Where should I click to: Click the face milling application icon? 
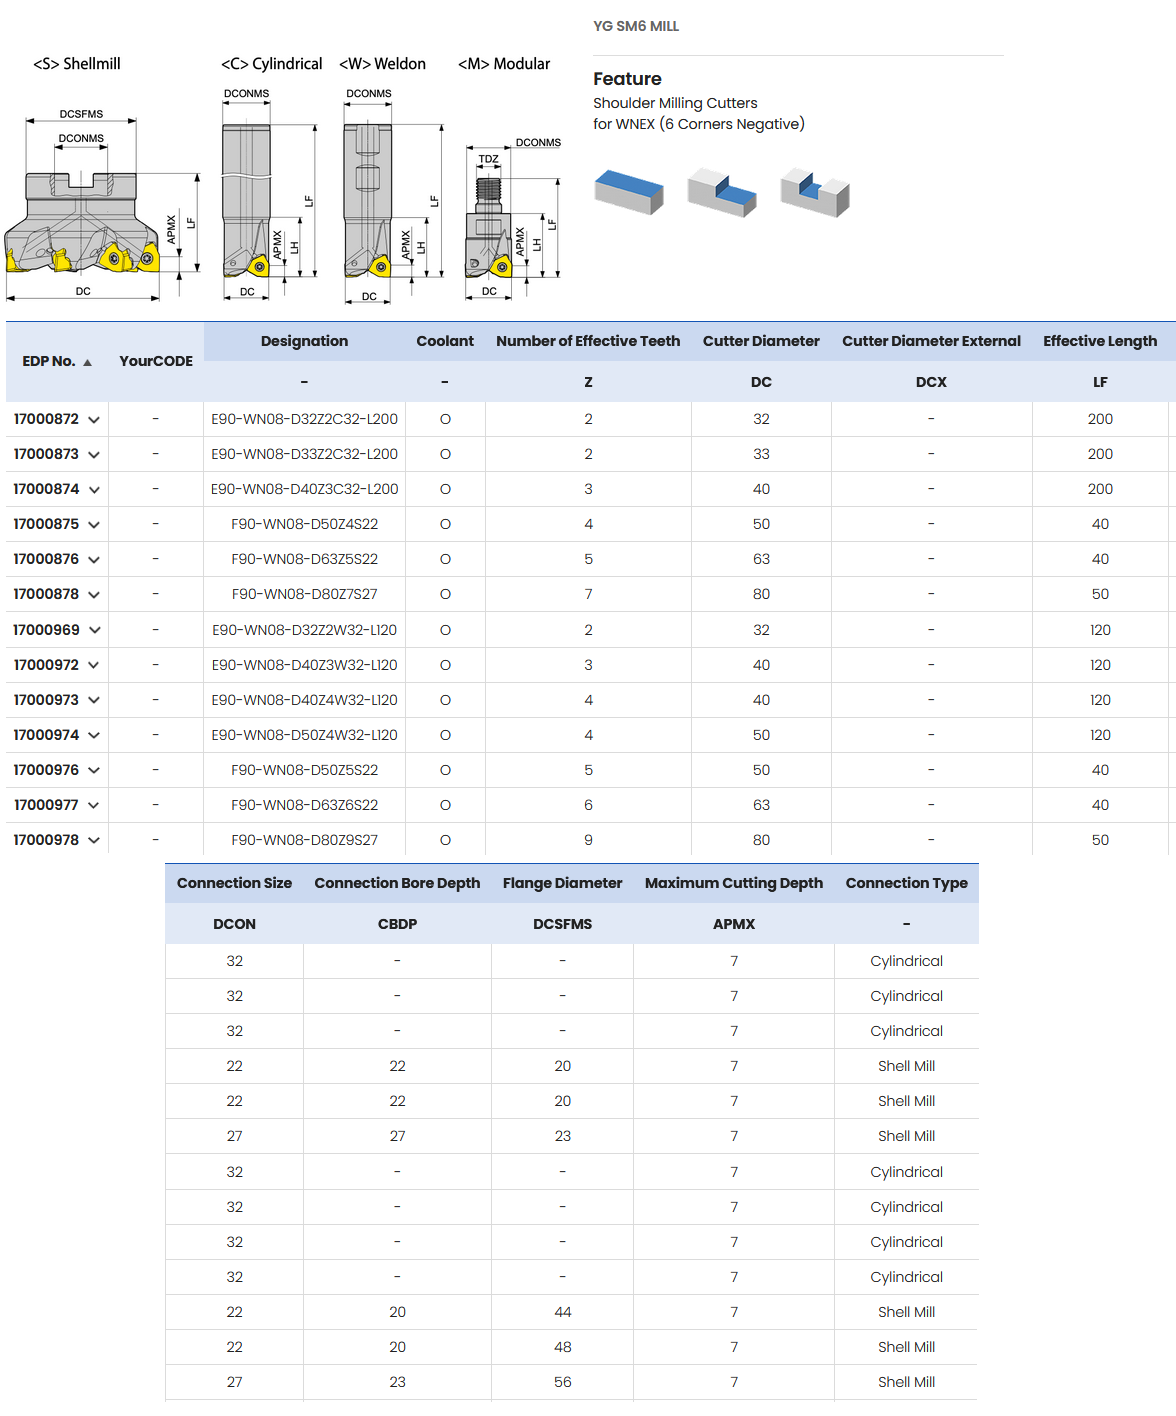(628, 191)
